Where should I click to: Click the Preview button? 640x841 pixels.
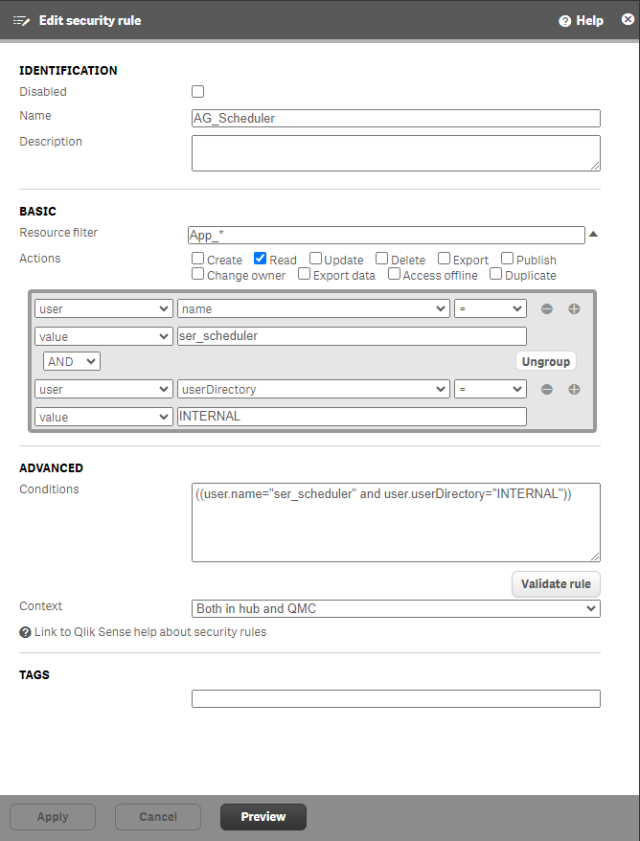263,817
